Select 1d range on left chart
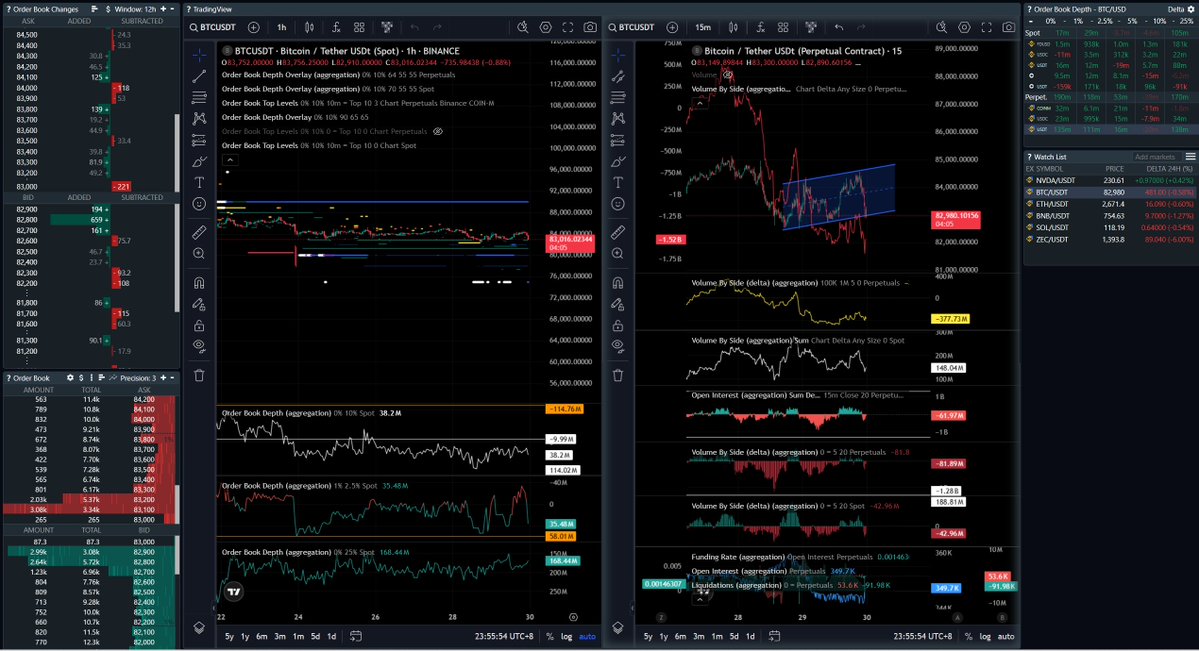This screenshot has width=1199, height=651. [x=331, y=636]
